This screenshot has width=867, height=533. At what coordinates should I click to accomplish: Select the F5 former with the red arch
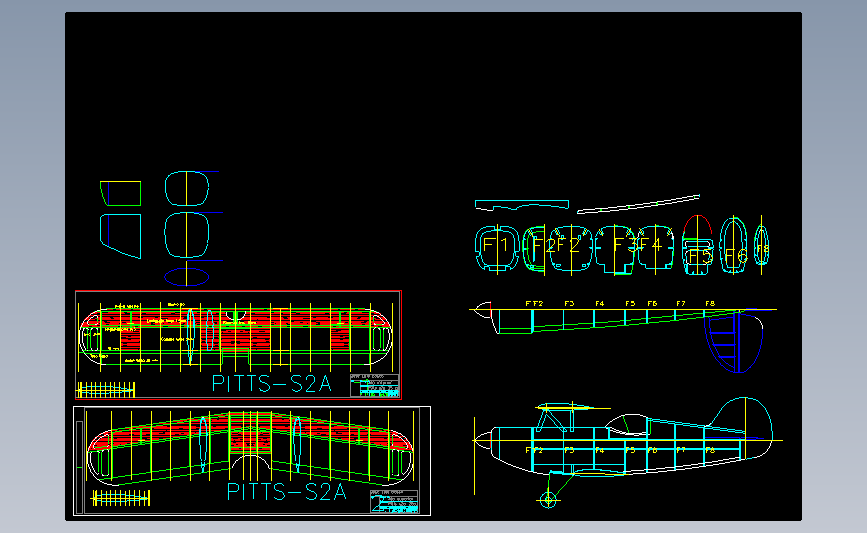click(697, 245)
